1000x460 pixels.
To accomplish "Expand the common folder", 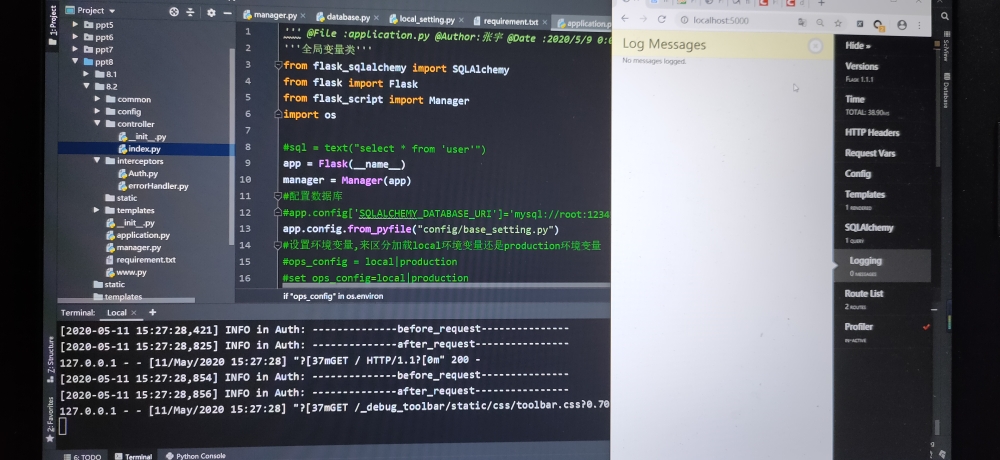I will 97,99.
